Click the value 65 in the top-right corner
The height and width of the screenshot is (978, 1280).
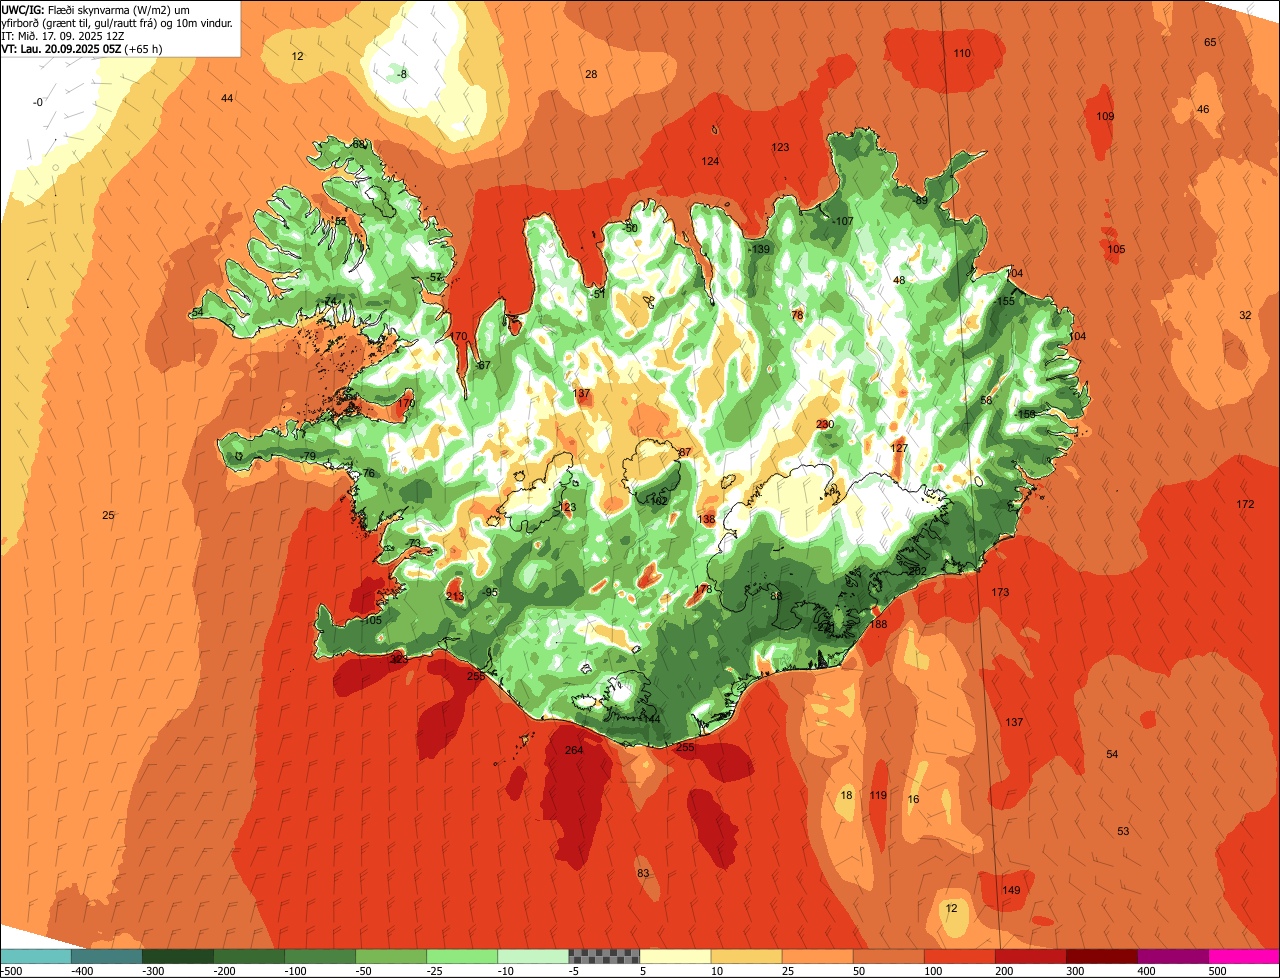point(1210,42)
